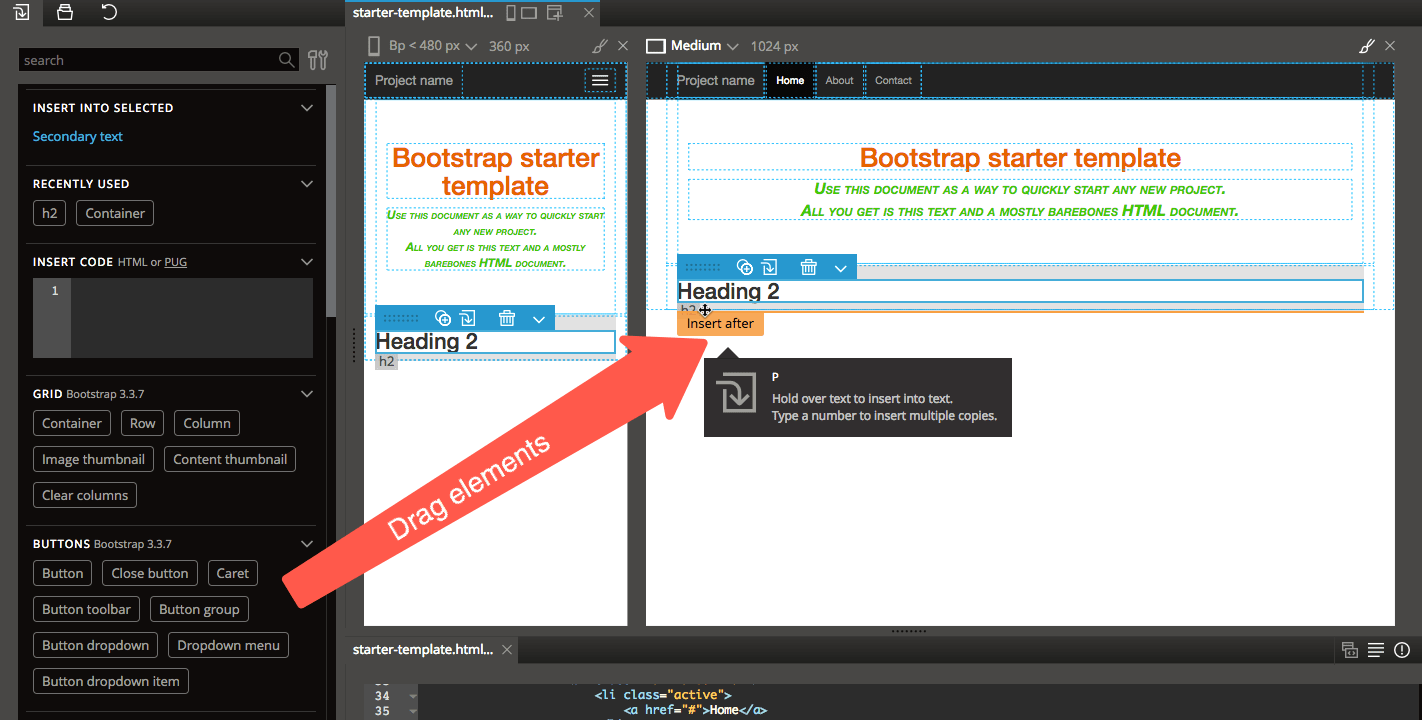
Task: Collapse the Insert Into Selected section
Action: 307,108
